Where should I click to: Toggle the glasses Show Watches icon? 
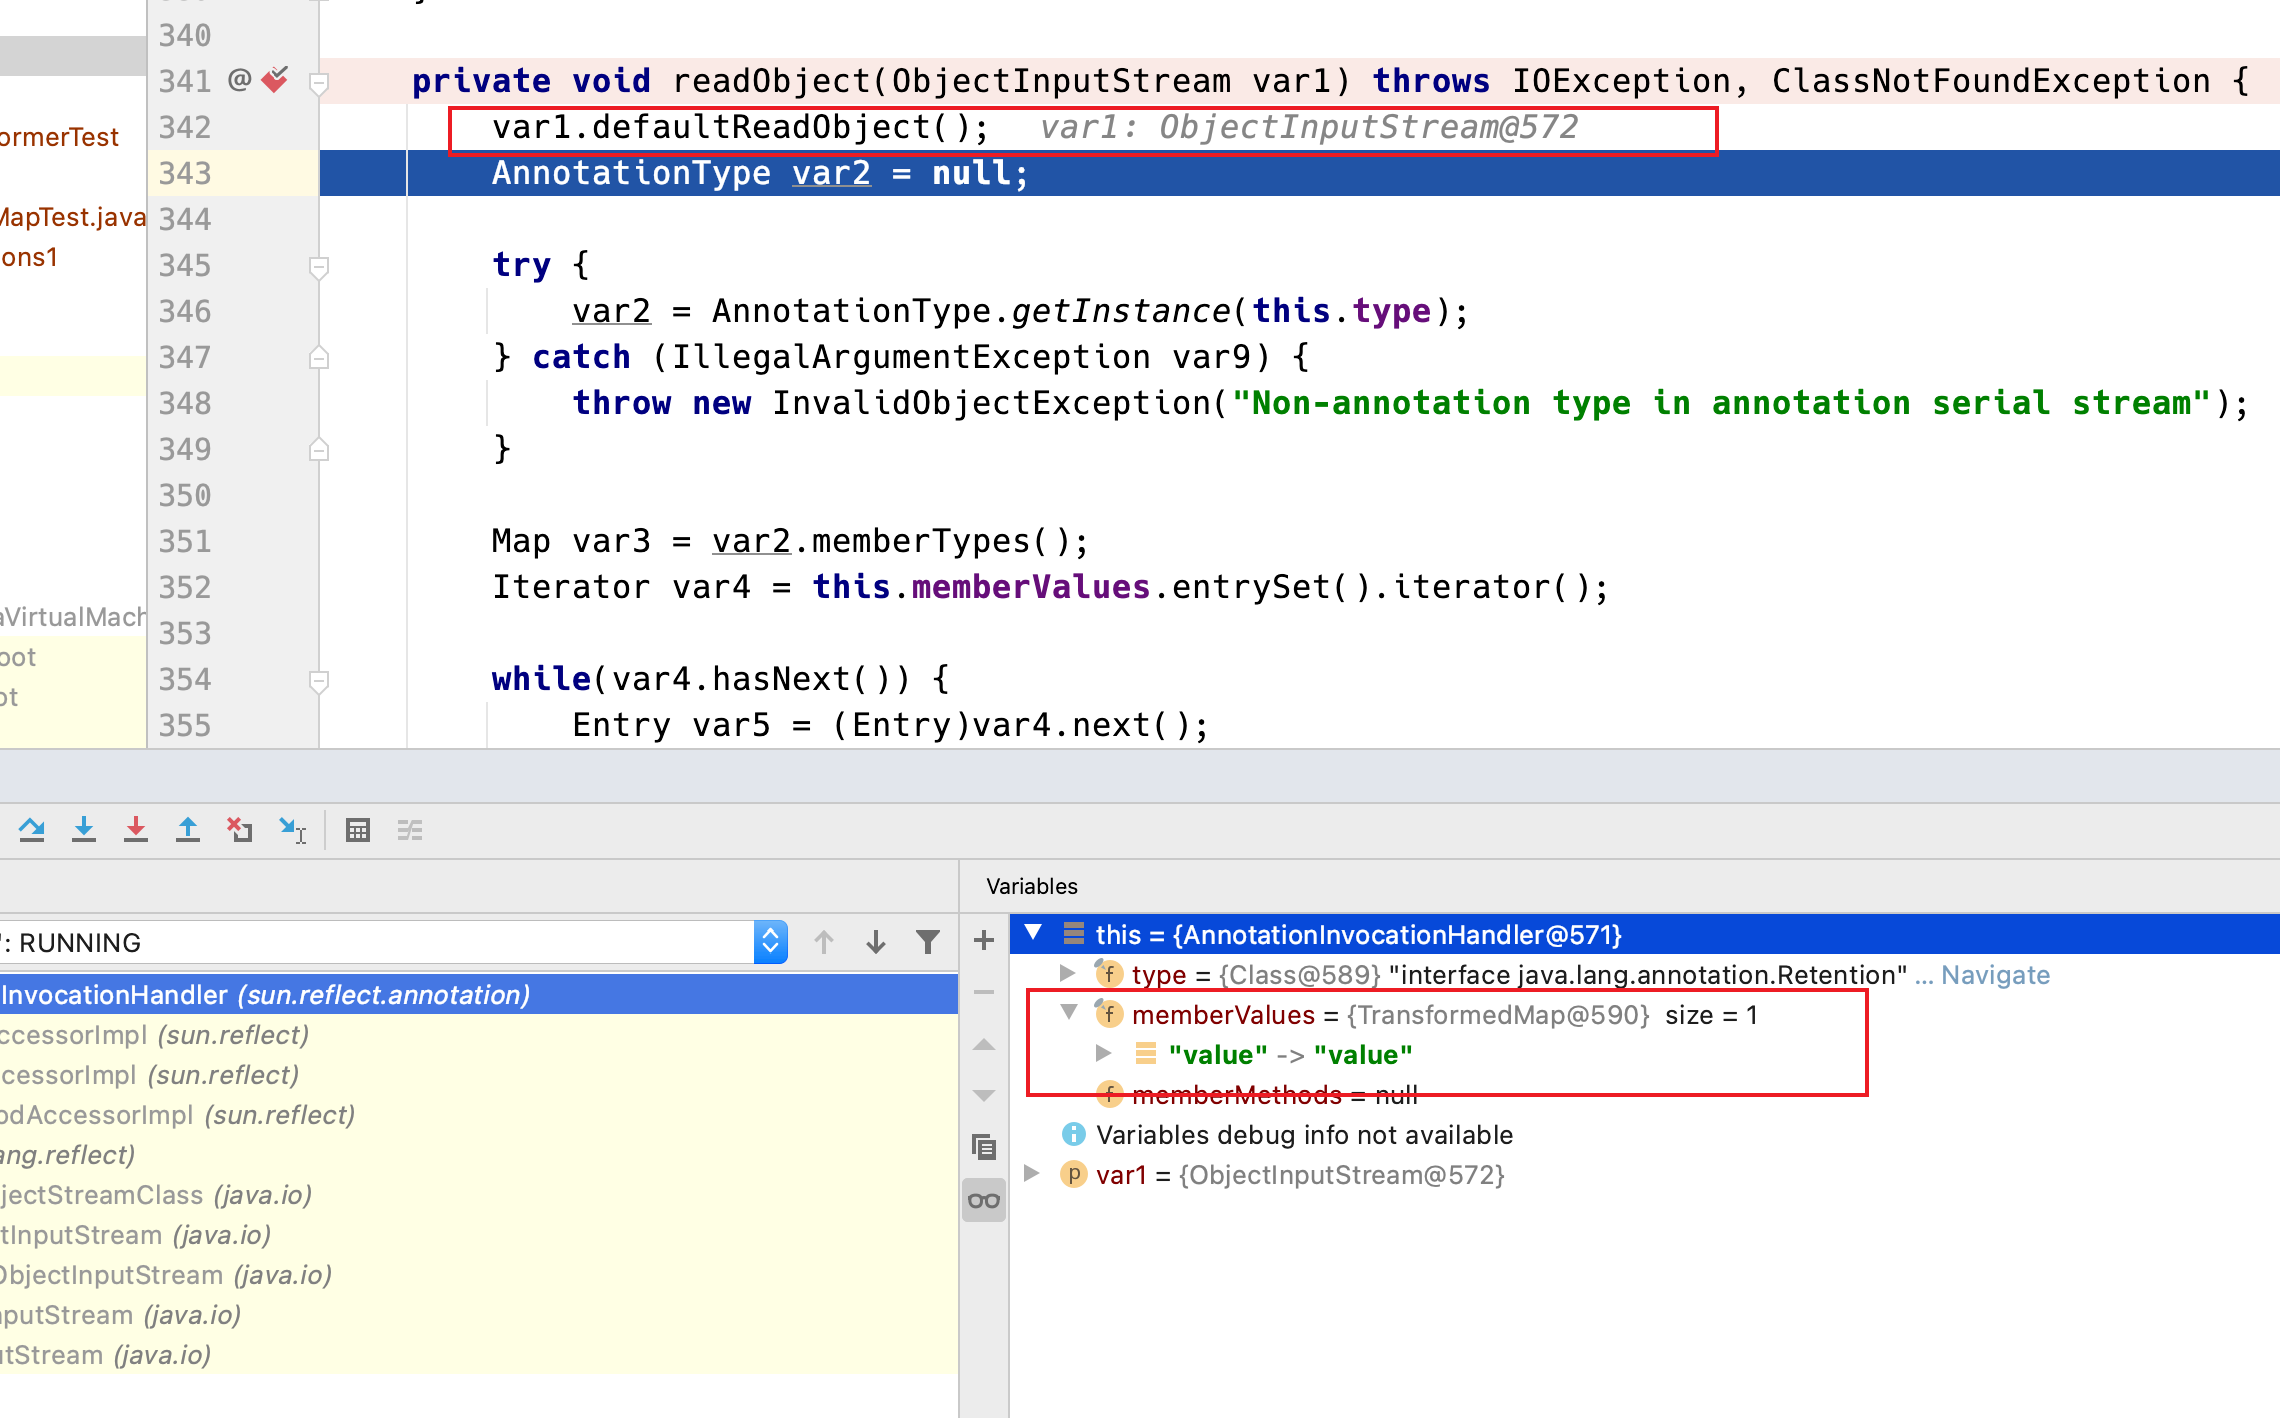point(984,1200)
